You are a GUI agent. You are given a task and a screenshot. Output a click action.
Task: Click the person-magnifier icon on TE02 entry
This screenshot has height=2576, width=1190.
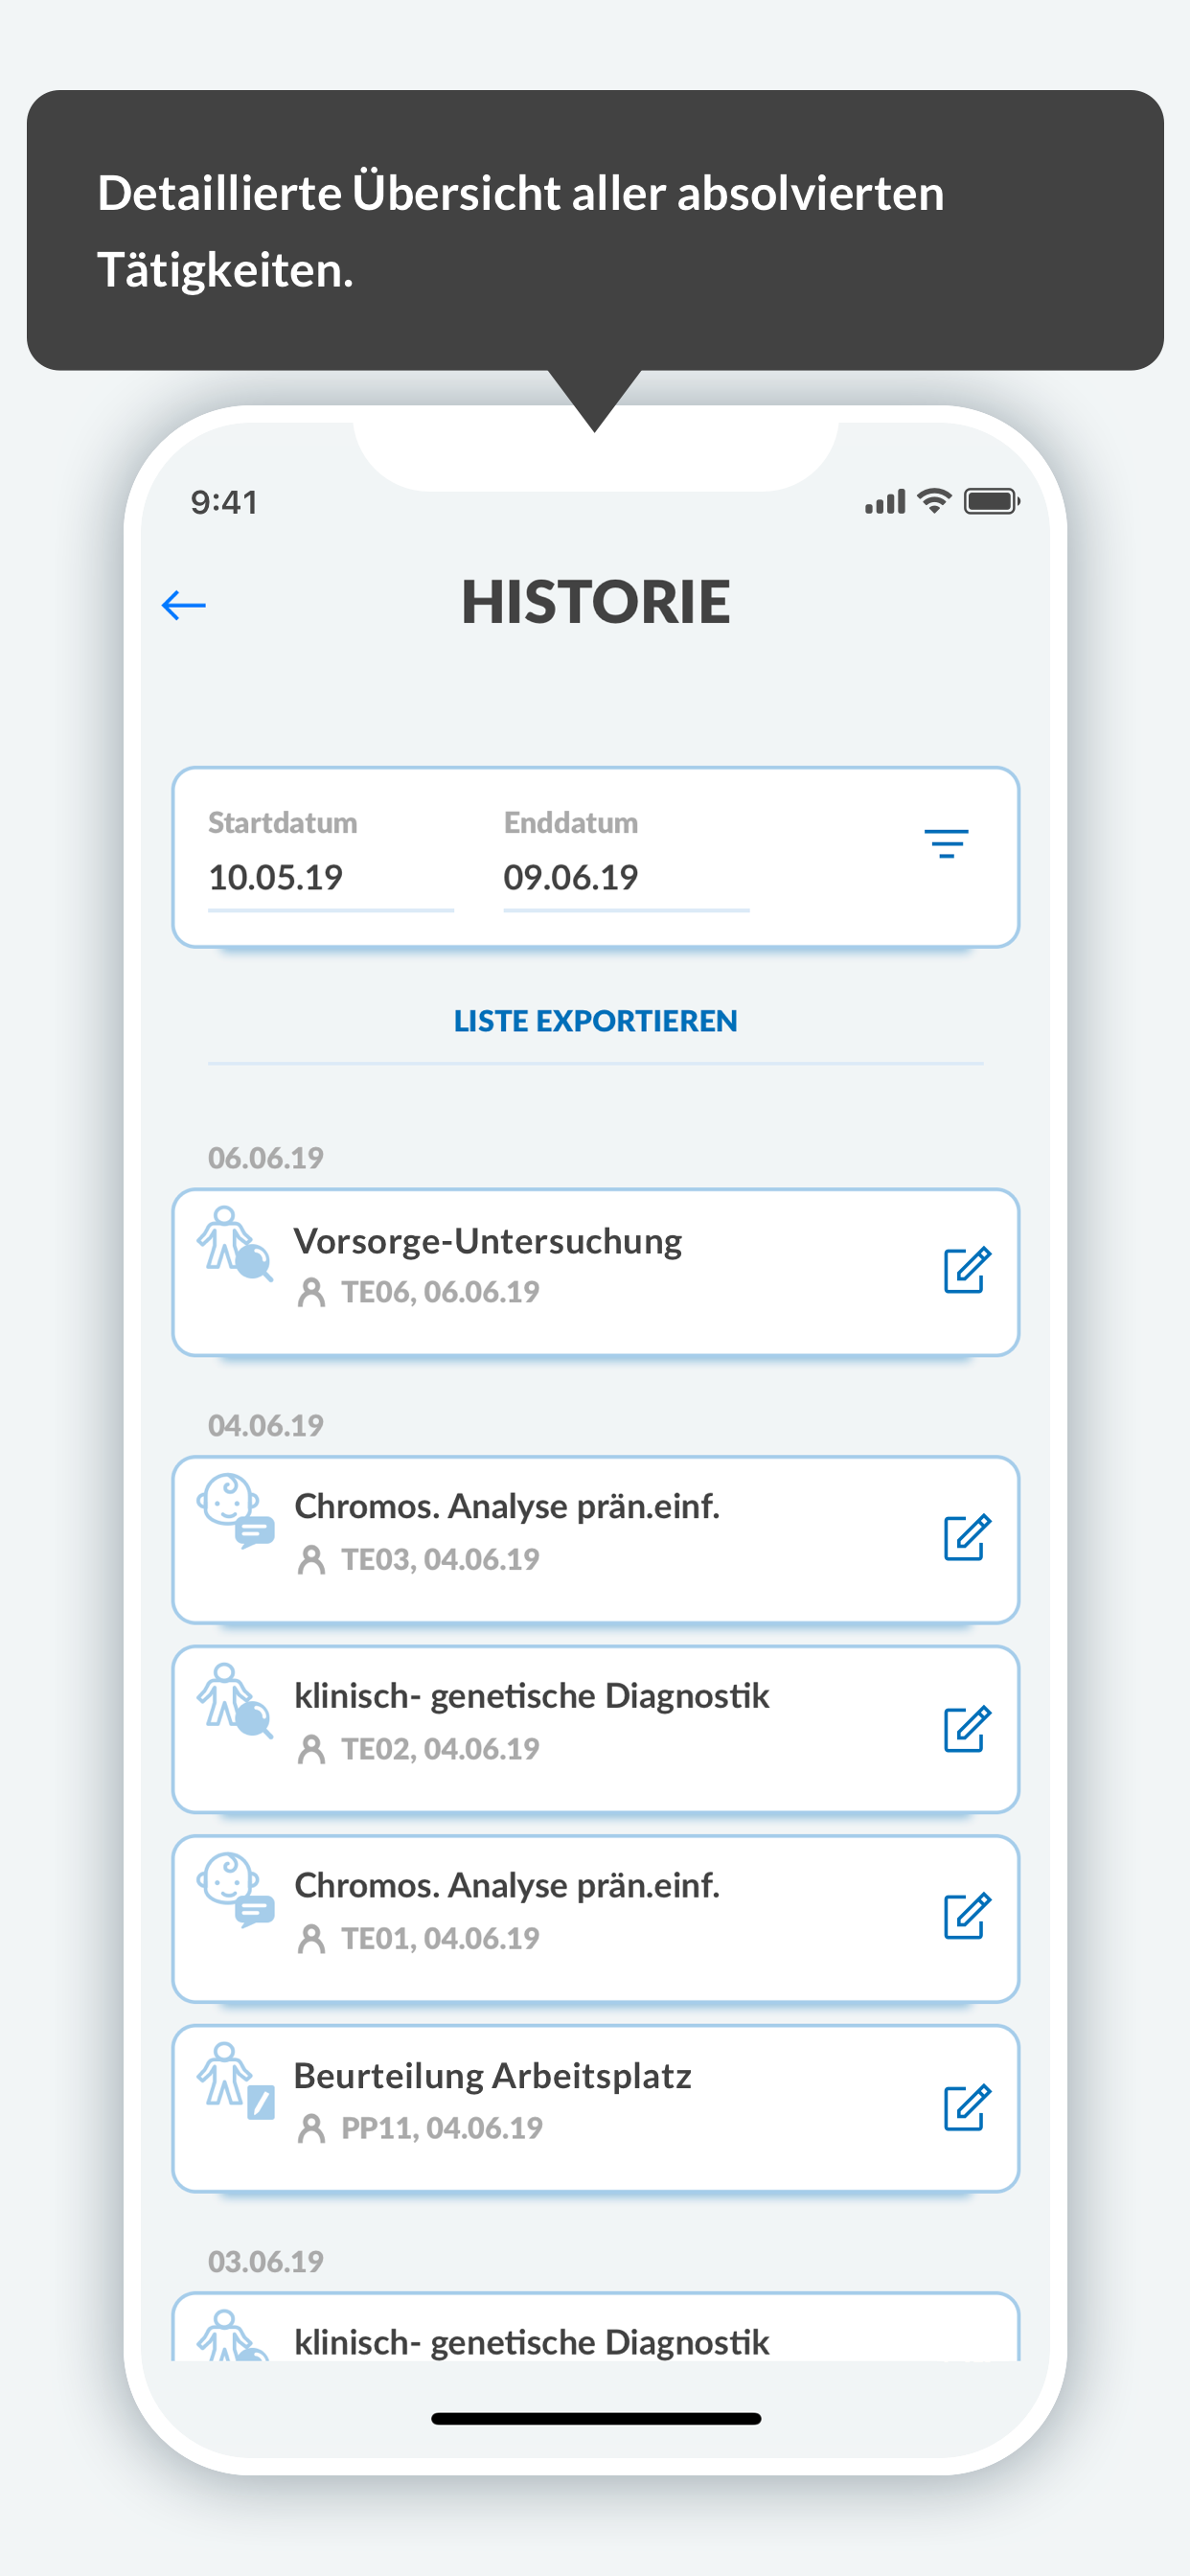pos(235,1700)
